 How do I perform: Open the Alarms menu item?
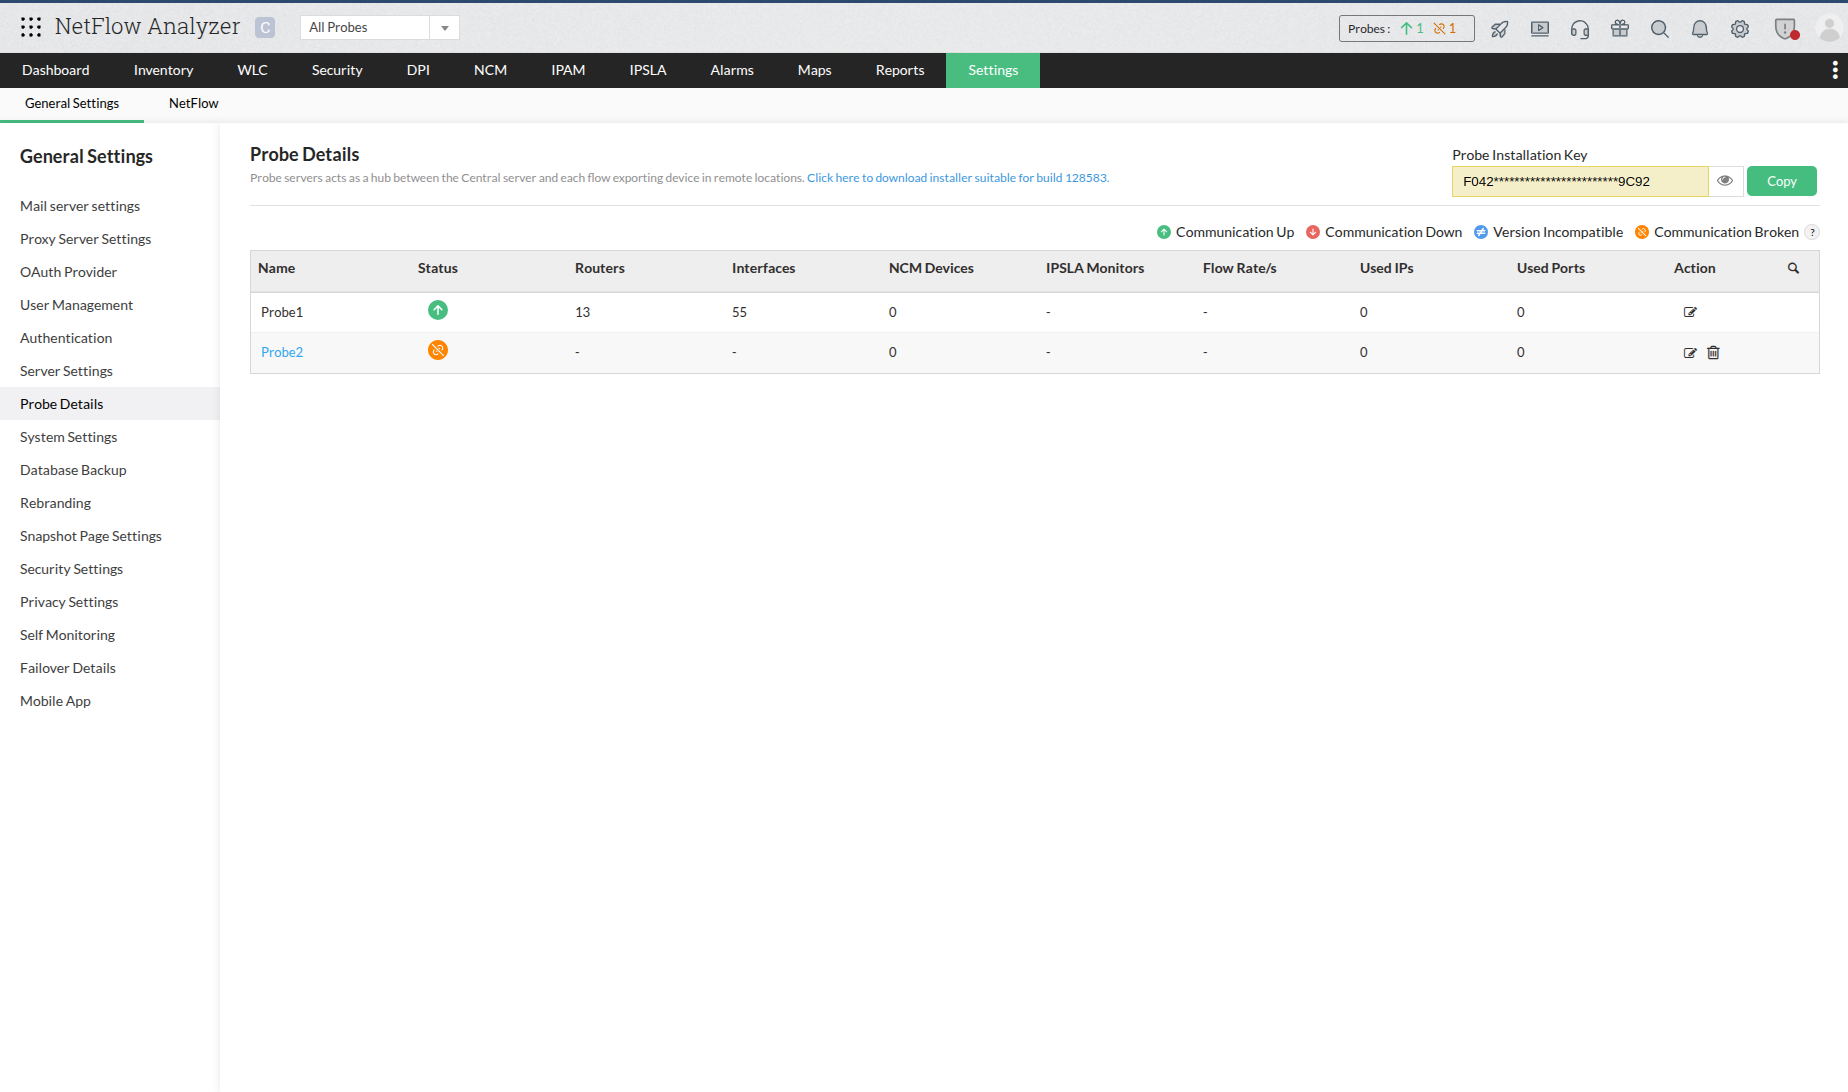tap(731, 70)
